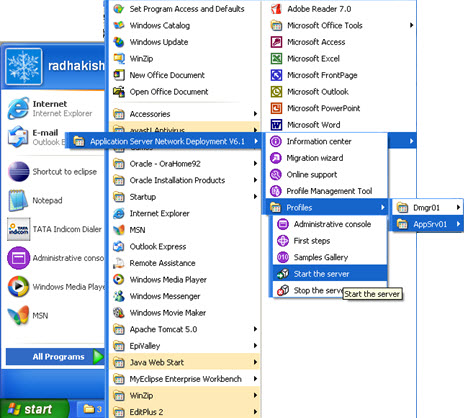Expand the Apache Tomcat 5.0 arrow

click(x=255, y=329)
